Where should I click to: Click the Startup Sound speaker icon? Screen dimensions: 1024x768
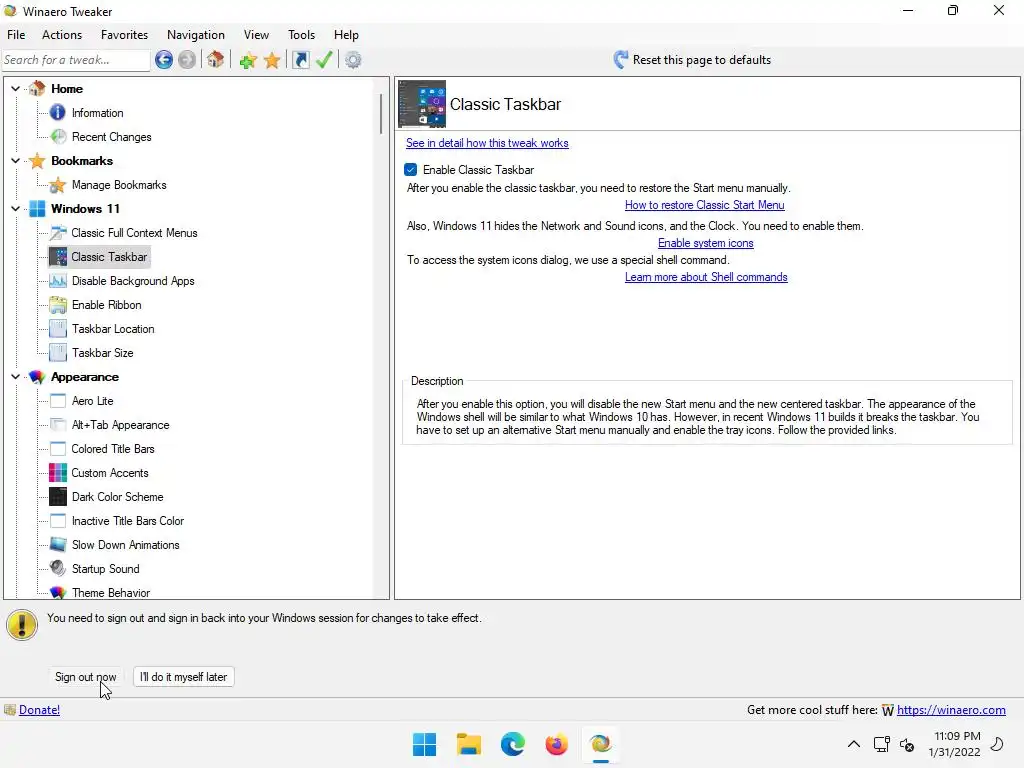click(x=58, y=569)
